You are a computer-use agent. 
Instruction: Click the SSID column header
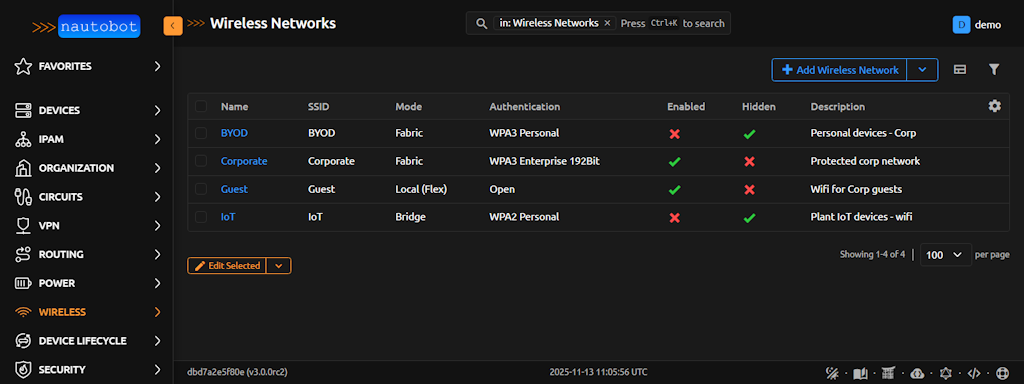(x=319, y=106)
